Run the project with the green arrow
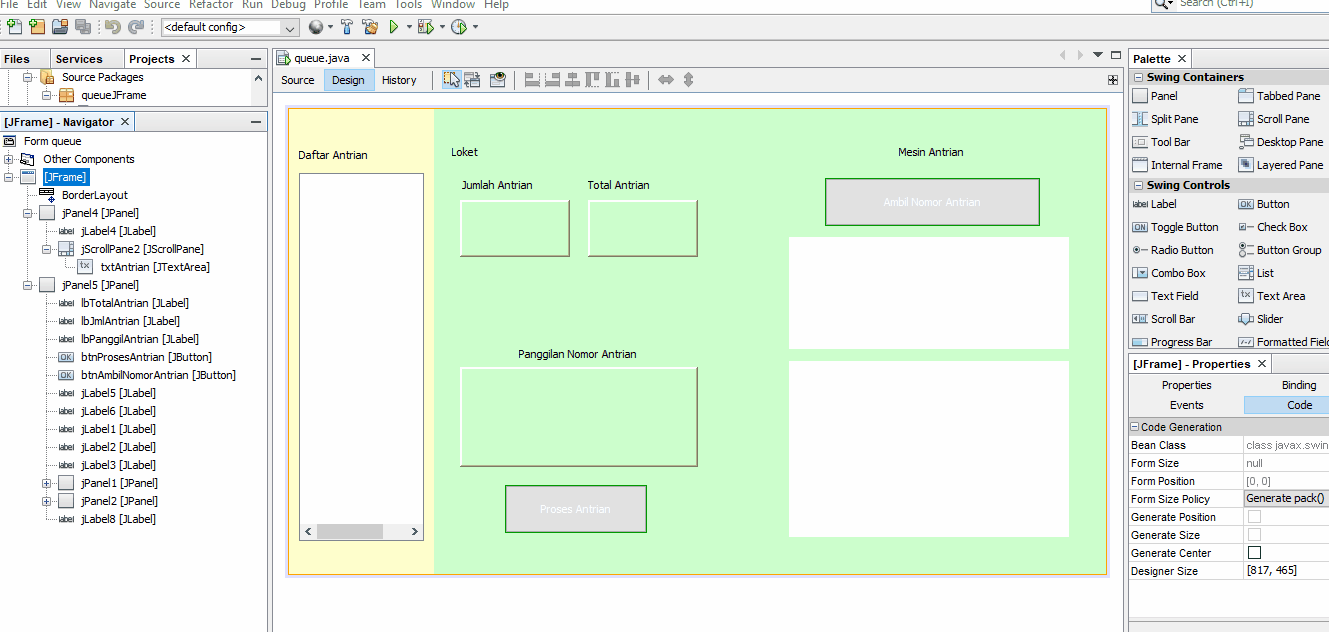 pyautogui.click(x=395, y=27)
